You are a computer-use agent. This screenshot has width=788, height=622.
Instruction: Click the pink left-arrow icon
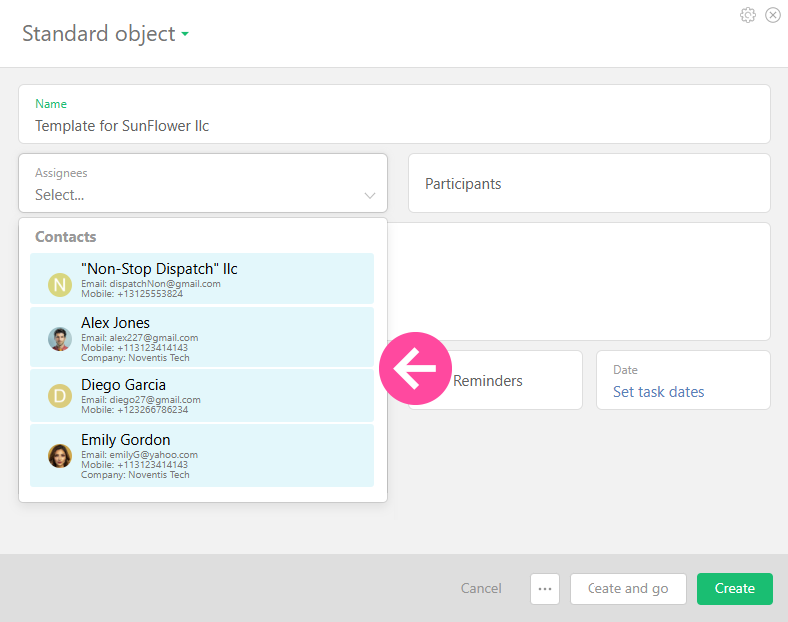pos(415,369)
